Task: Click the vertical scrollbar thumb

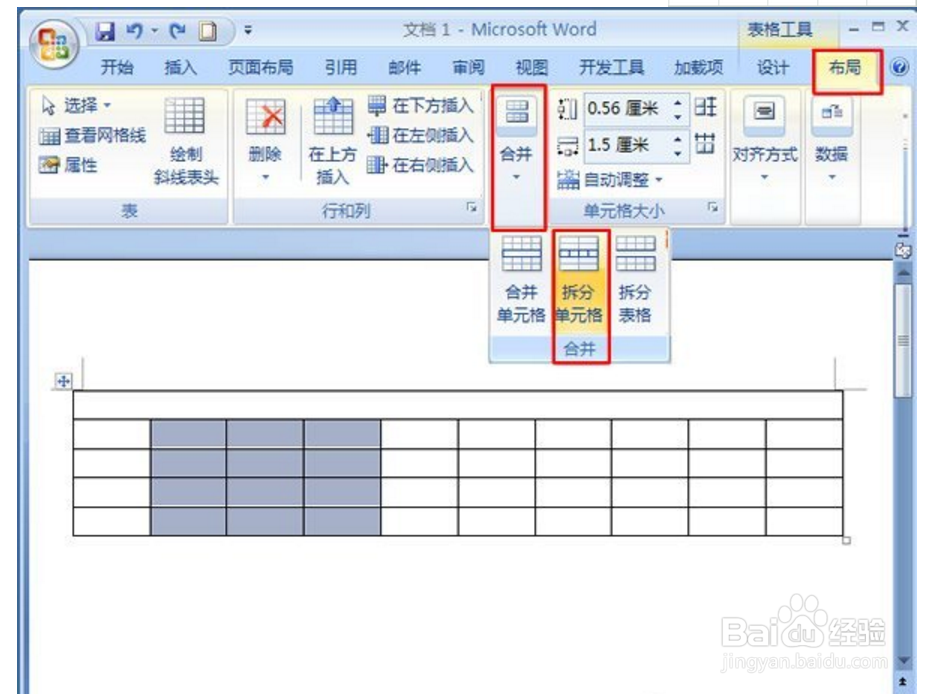Action: (903, 340)
